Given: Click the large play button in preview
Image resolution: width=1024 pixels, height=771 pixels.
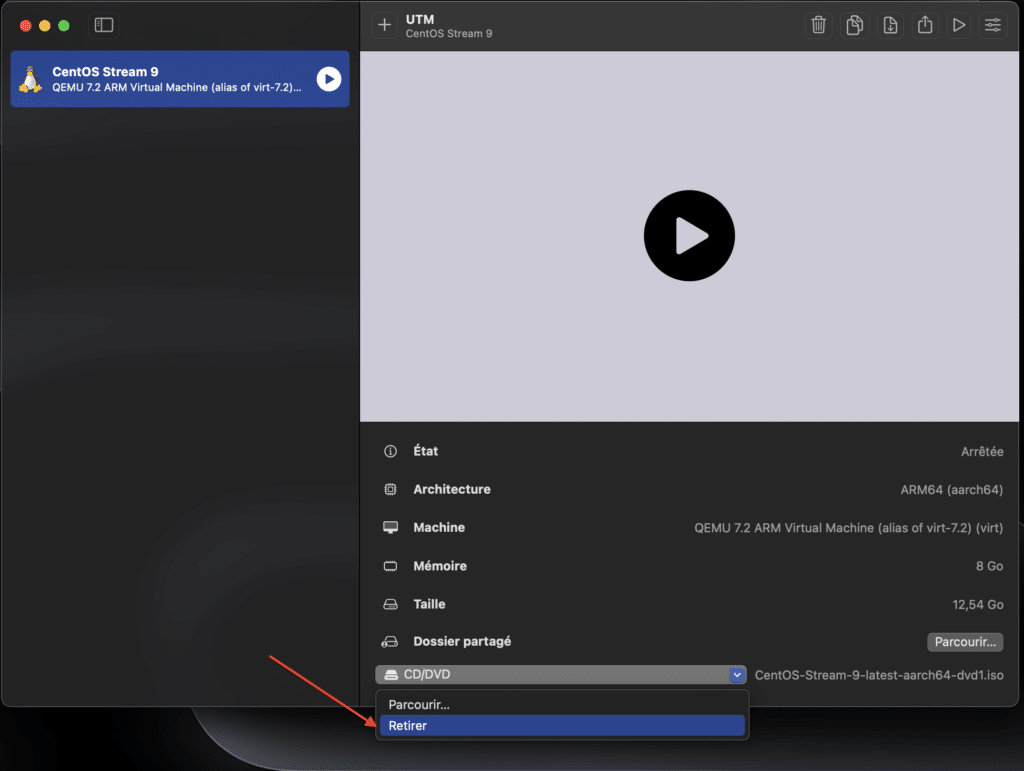Looking at the screenshot, I should 689,236.
